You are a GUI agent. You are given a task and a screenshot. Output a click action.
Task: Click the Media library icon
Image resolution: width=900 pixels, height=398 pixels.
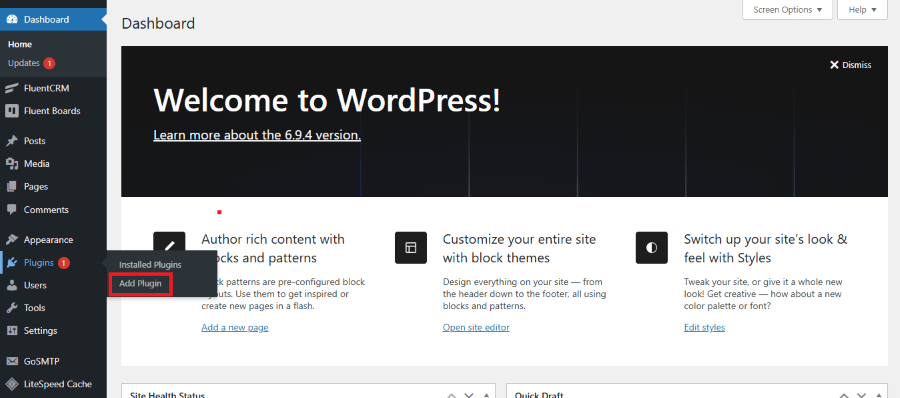(x=11, y=164)
